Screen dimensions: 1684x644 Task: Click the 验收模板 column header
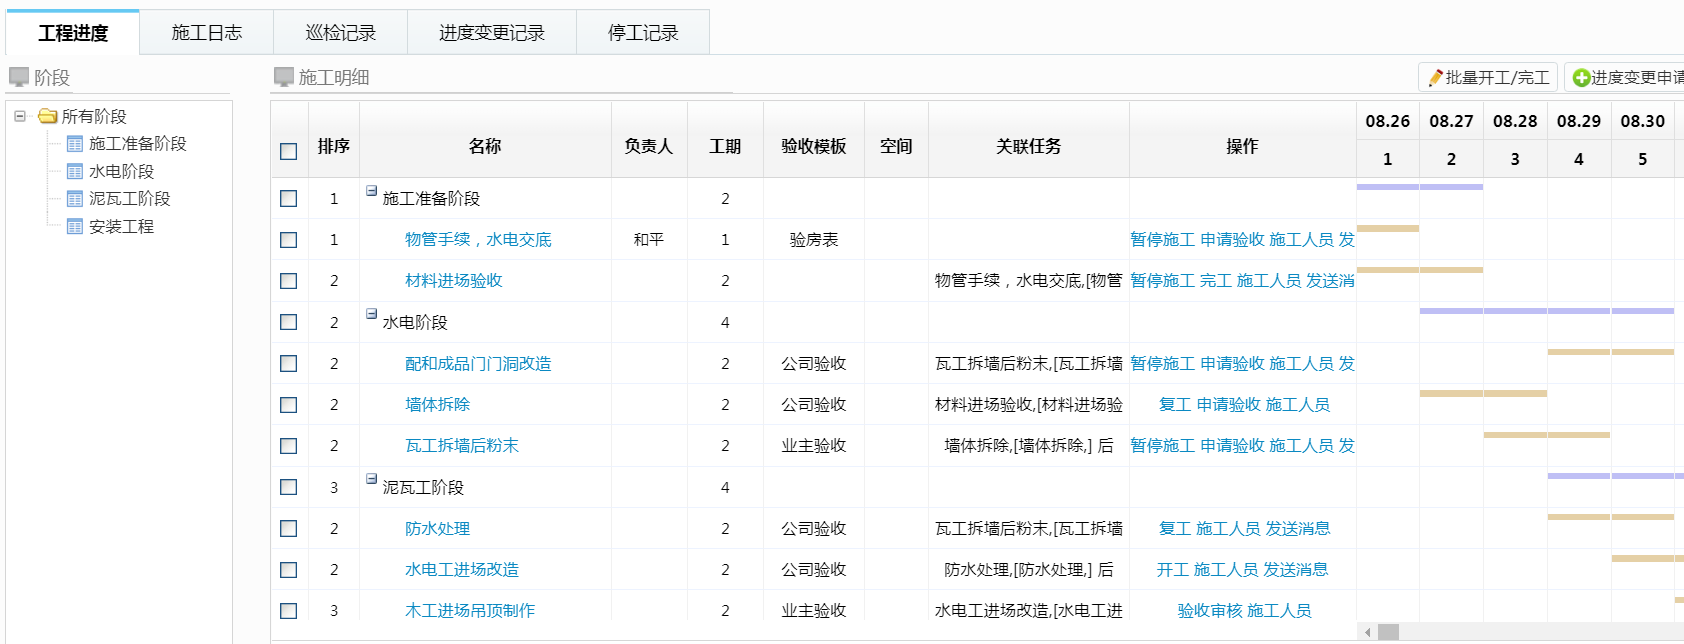coord(814,146)
